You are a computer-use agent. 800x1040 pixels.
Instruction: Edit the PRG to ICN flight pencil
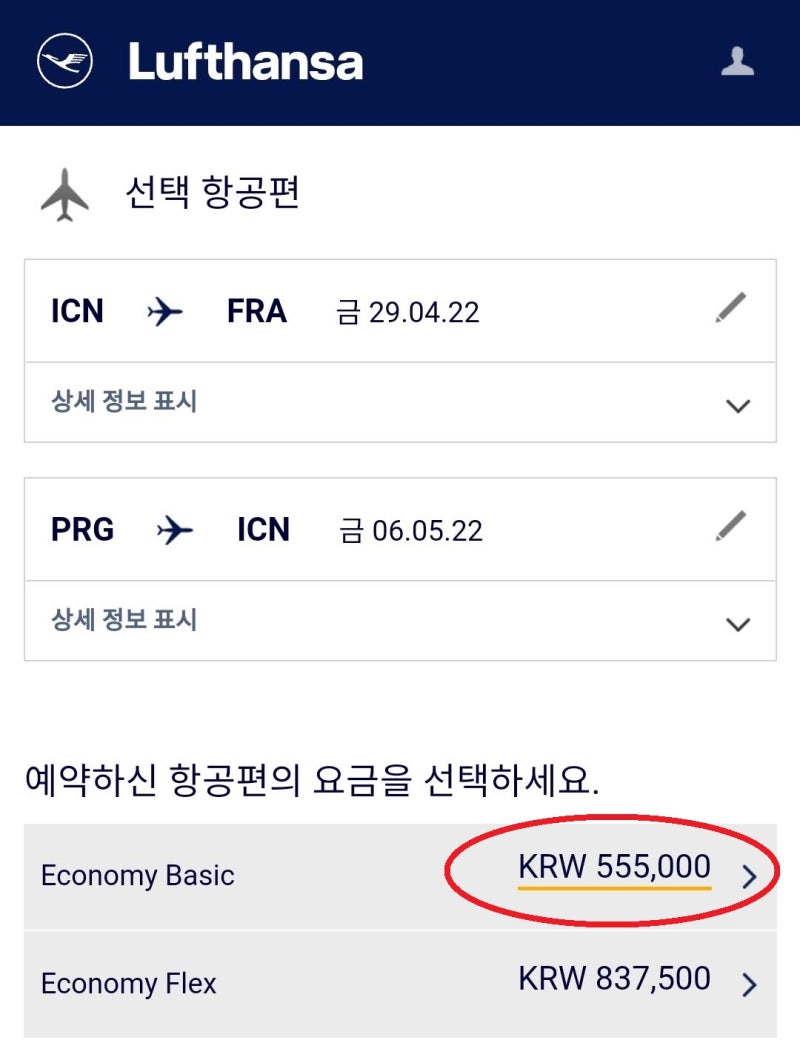731,525
